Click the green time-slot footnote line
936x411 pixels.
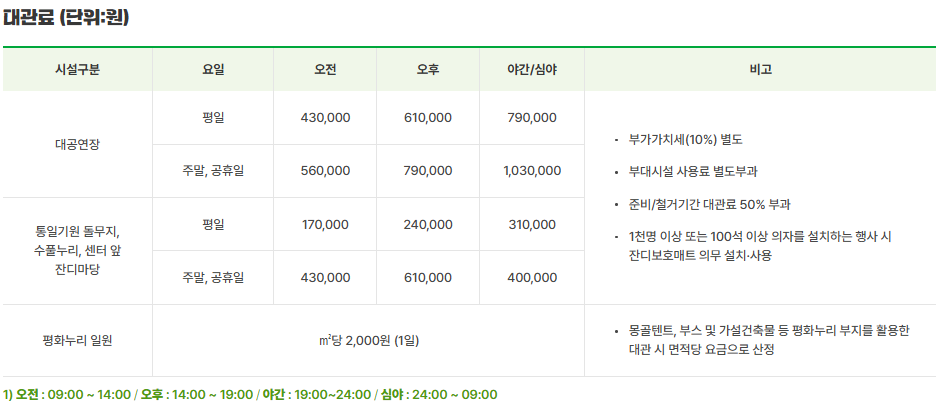[x=250, y=394]
